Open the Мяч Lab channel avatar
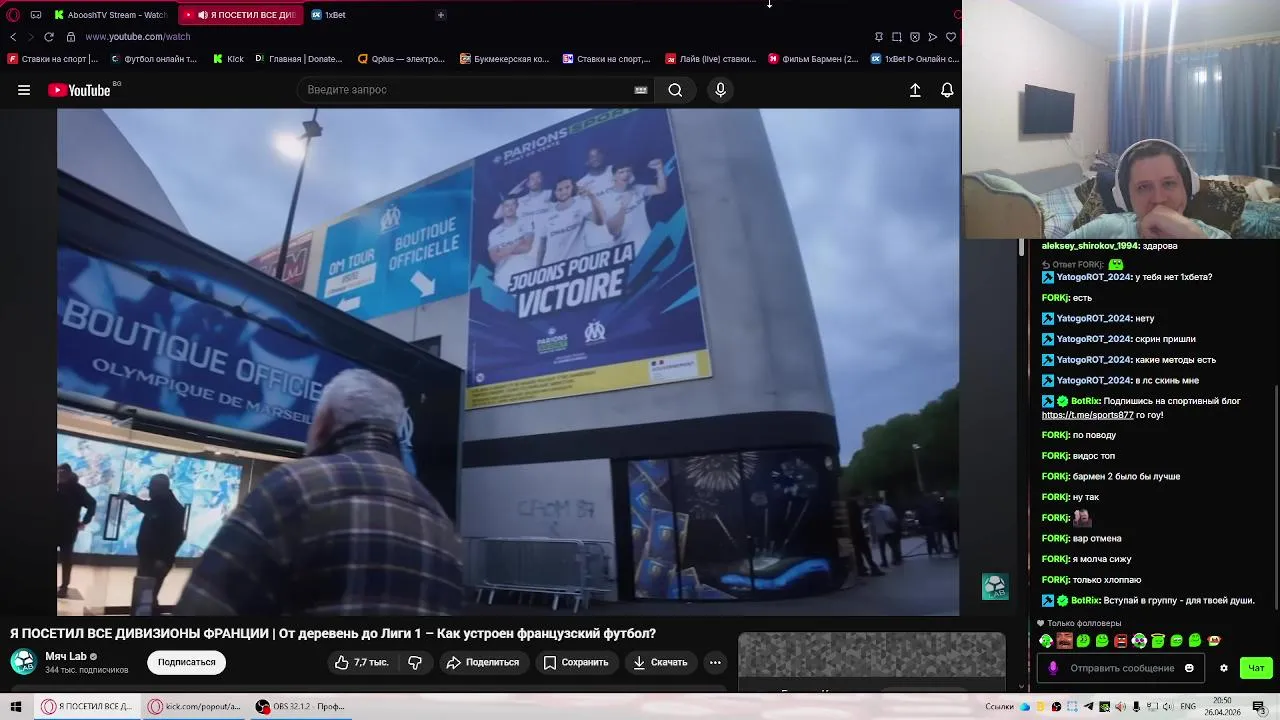Screen dimensions: 1280x720 [23, 662]
